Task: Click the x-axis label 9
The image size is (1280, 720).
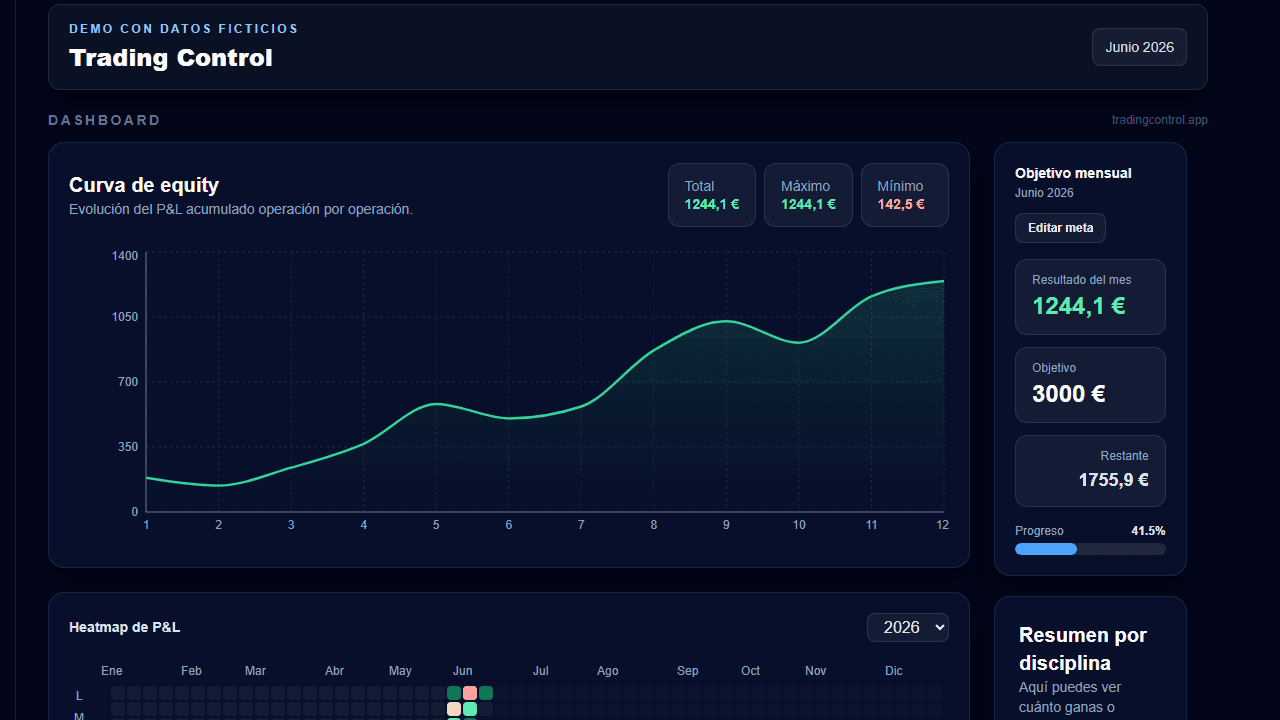Action: (x=726, y=525)
